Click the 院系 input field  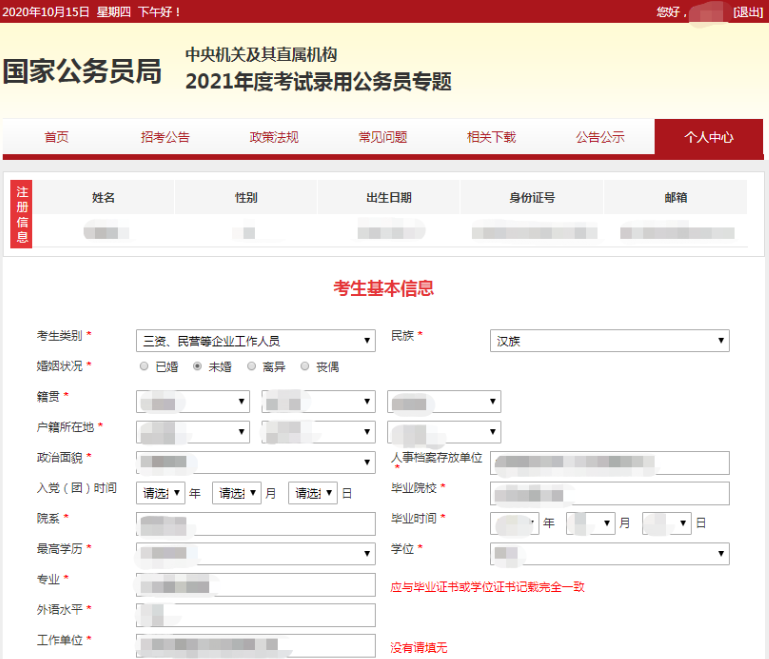(256, 523)
